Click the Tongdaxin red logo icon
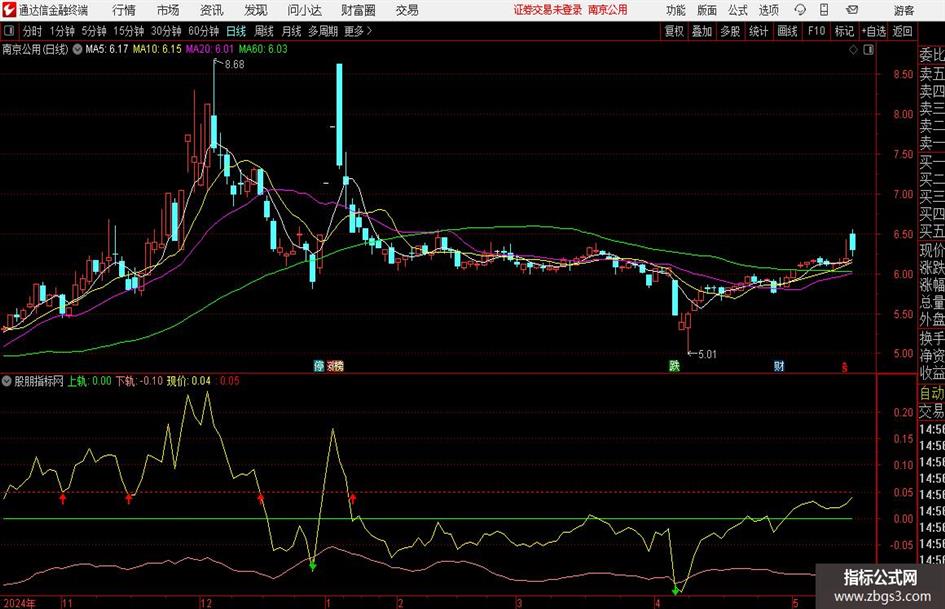 pos(9,10)
